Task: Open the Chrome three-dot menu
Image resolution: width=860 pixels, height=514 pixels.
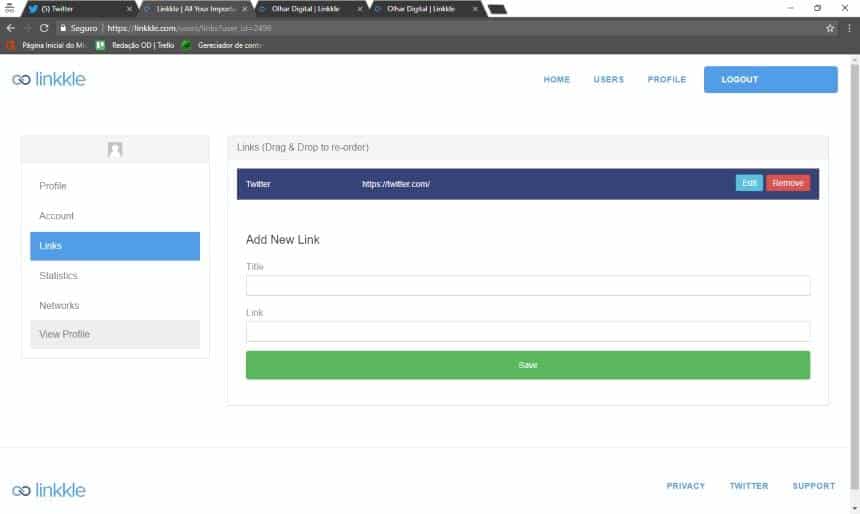Action: tap(849, 28)
